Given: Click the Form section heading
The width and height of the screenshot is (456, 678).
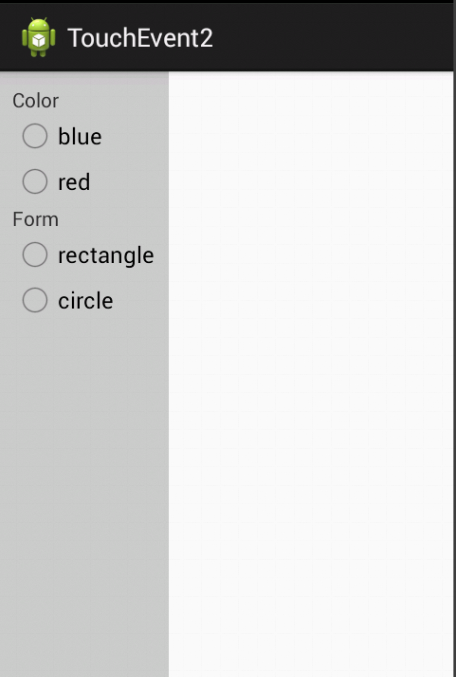Looking at the screenshot, I should click(x=35, y=219).
